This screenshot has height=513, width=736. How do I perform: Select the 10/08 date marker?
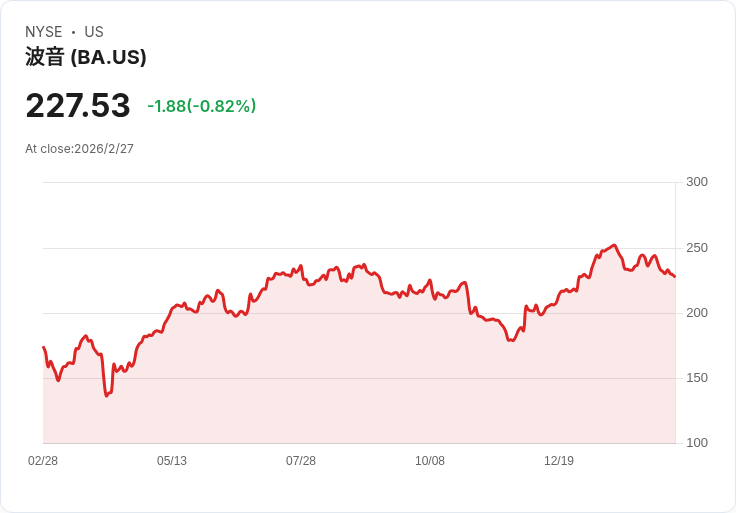(430, 461)
